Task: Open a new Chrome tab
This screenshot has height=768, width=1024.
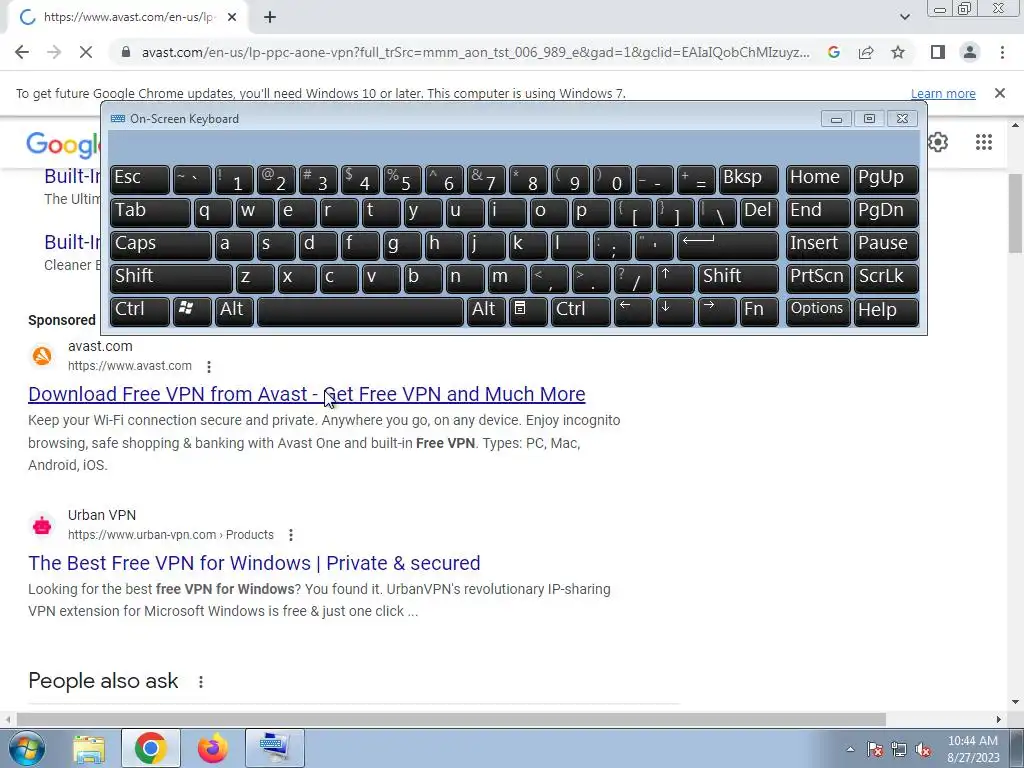Action: point(270,18)
